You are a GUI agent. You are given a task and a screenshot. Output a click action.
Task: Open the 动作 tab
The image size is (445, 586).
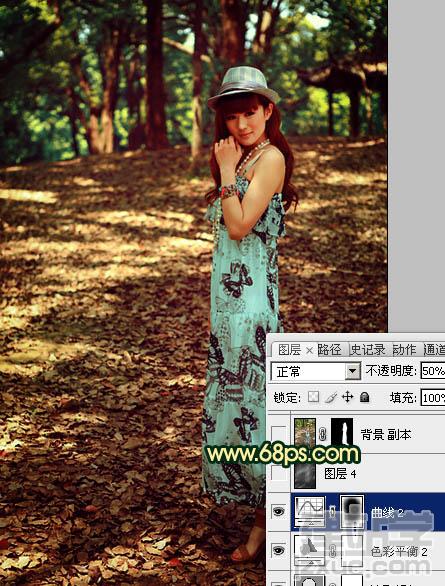pos(404,349)
